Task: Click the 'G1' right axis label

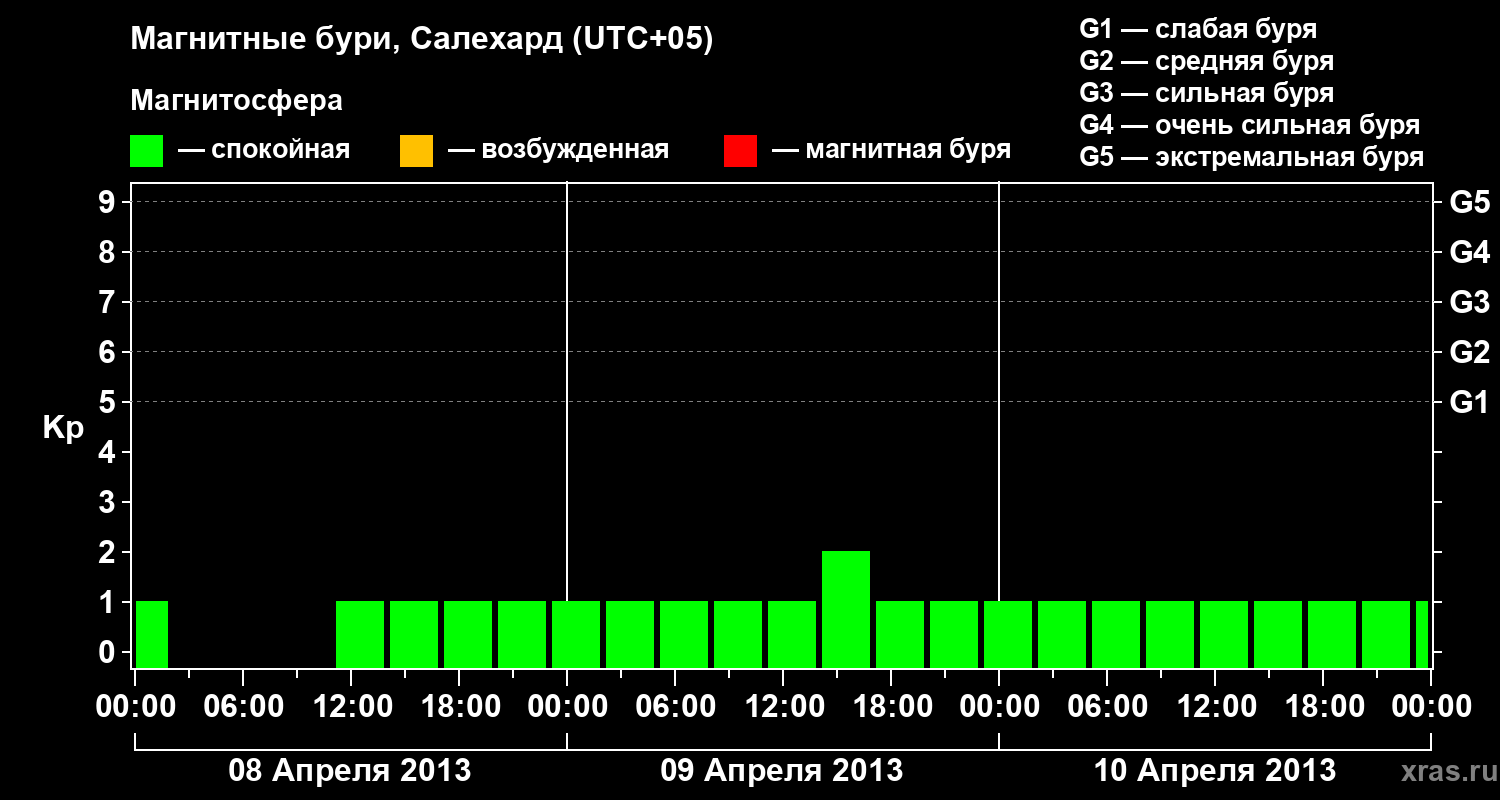Action: tap(1470, 402)
